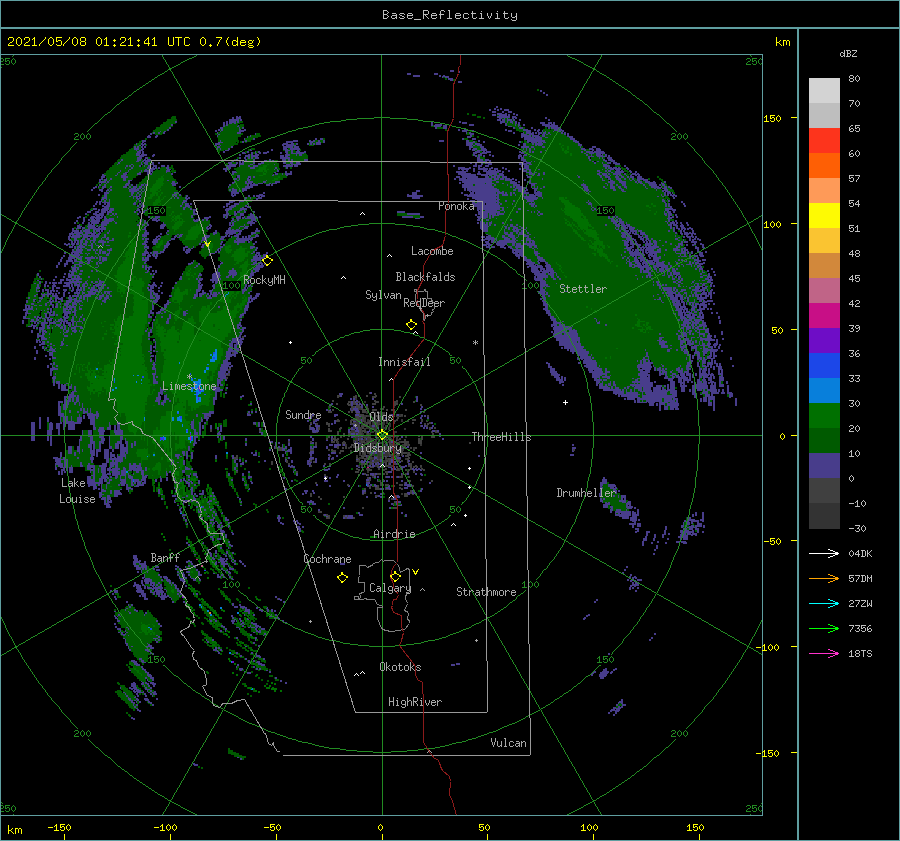
Task: Pick the magenta swatch in dBZ legend
Action: point(824,316)
